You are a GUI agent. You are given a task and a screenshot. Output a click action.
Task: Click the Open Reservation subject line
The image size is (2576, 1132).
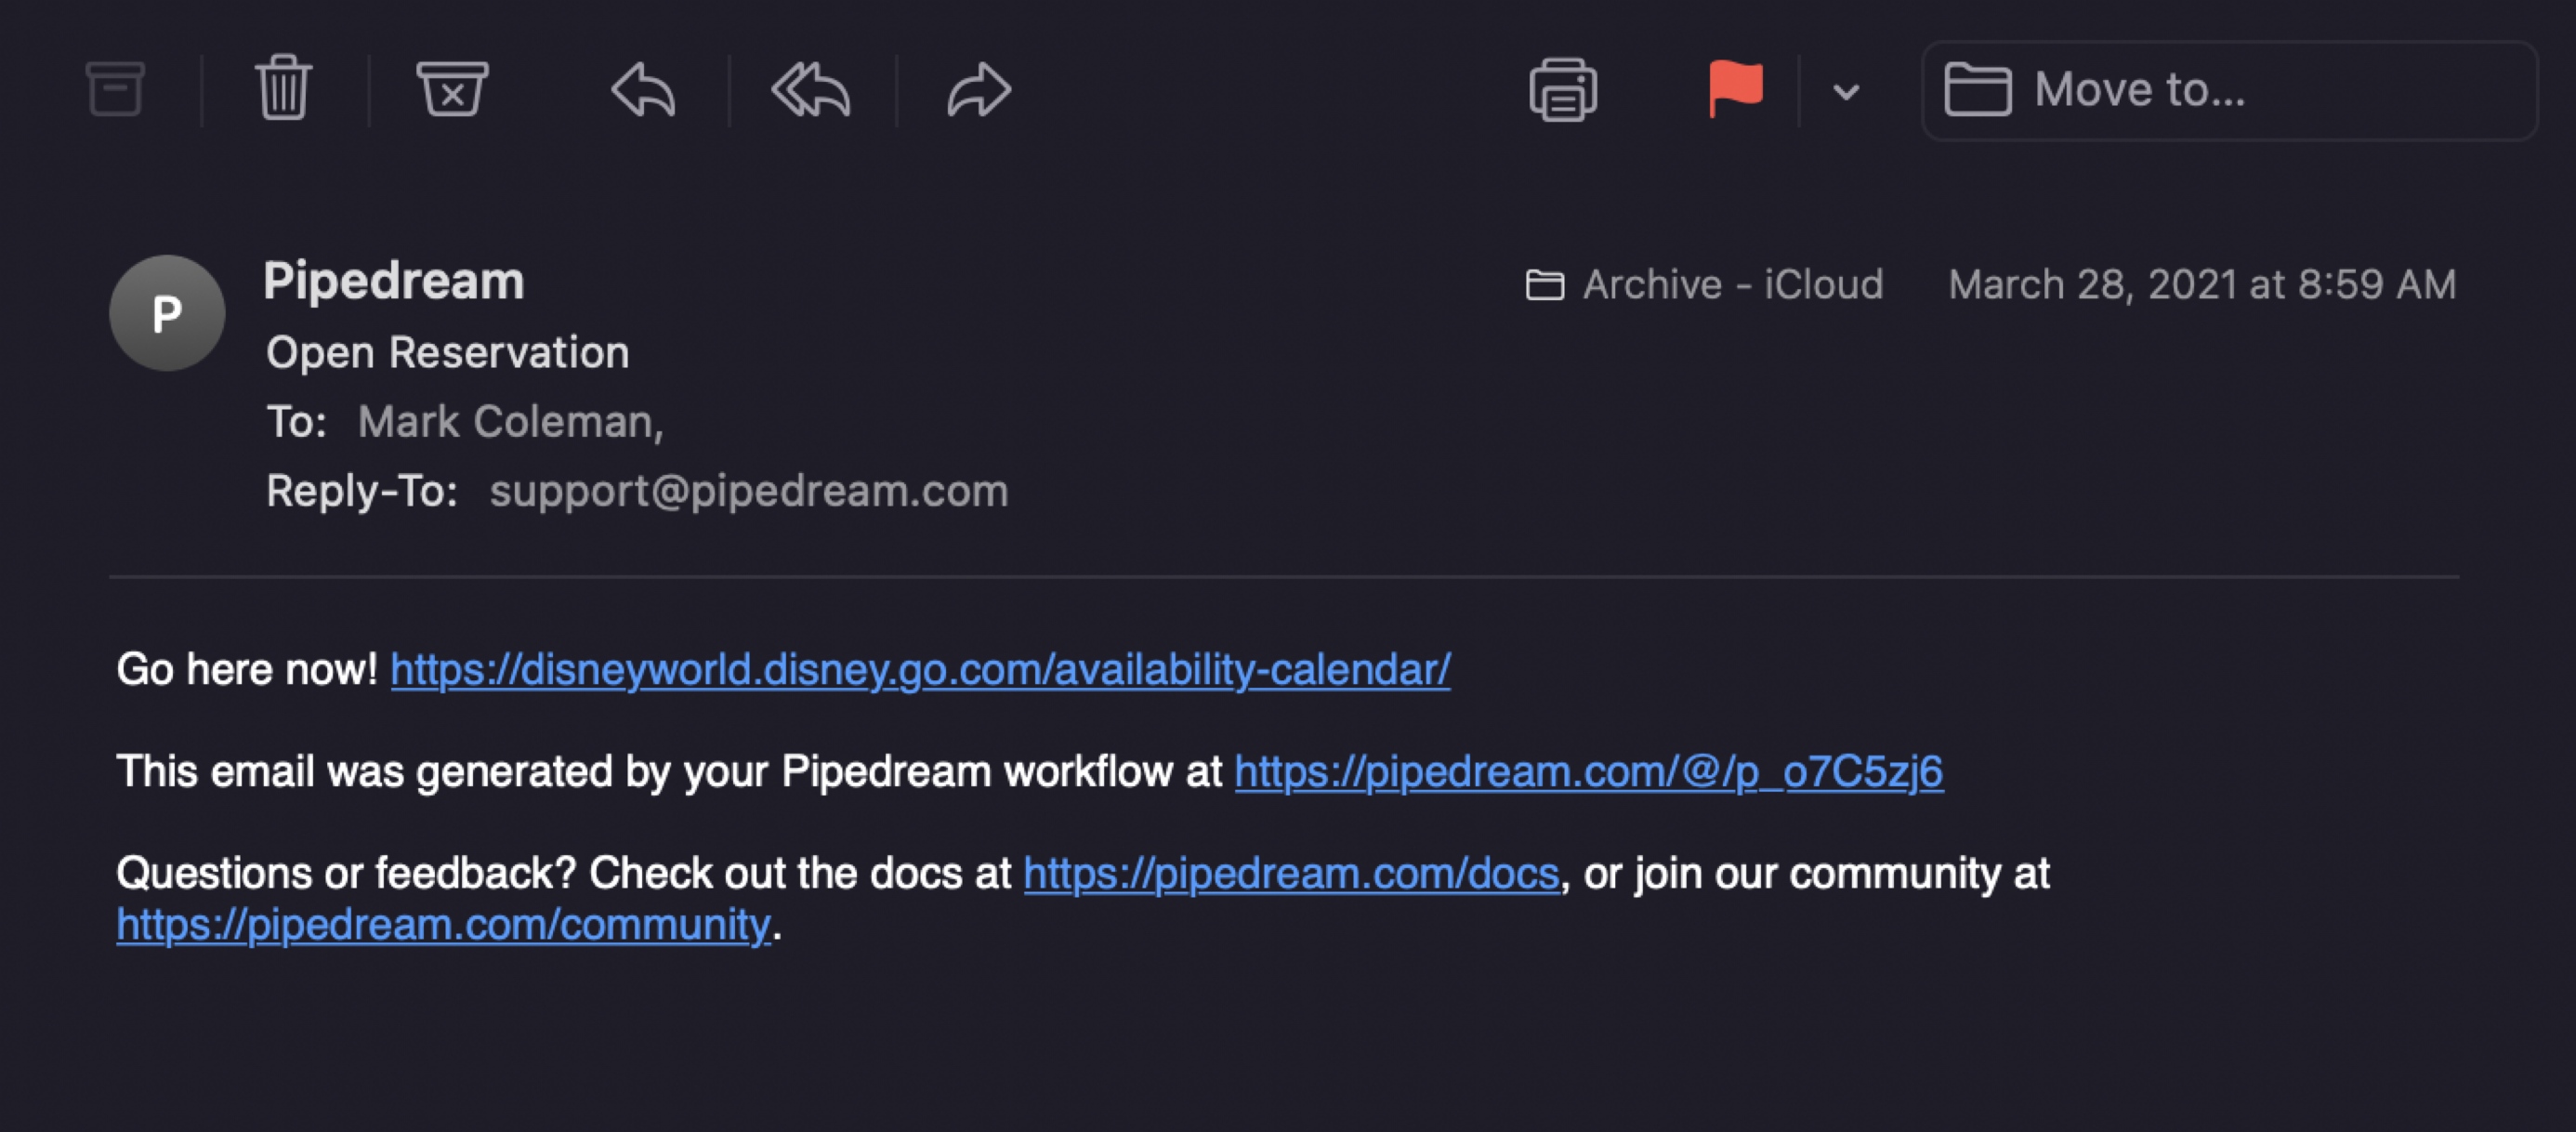447,352
